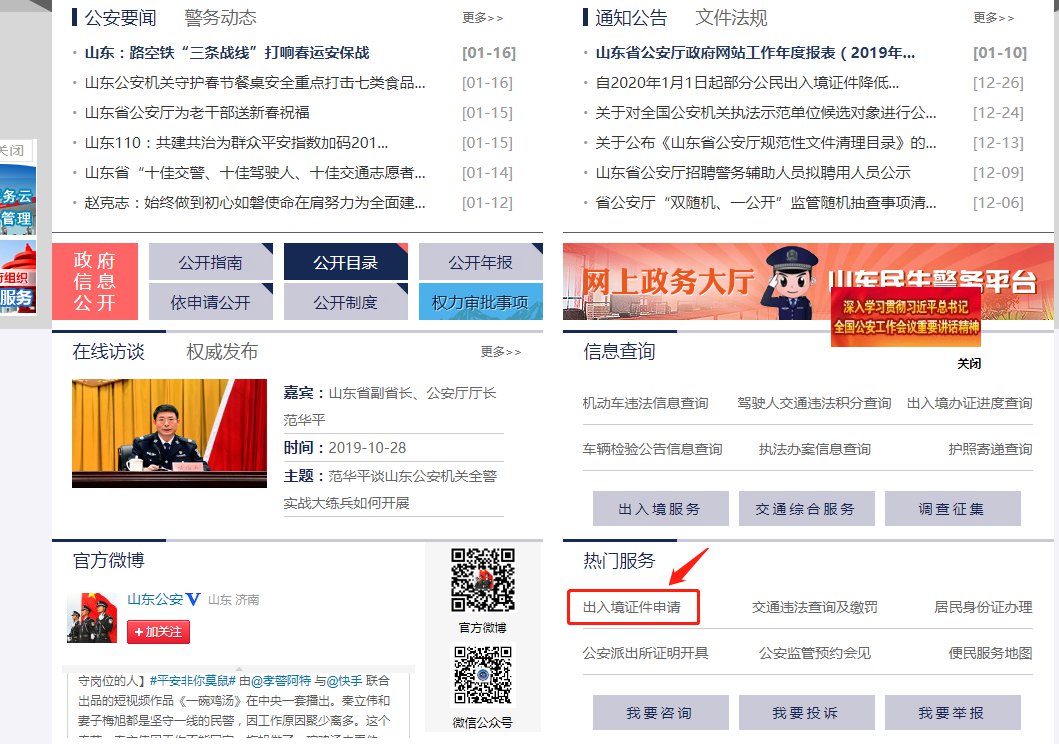Open 公安监管预约会见 service

tap(815, 653)
